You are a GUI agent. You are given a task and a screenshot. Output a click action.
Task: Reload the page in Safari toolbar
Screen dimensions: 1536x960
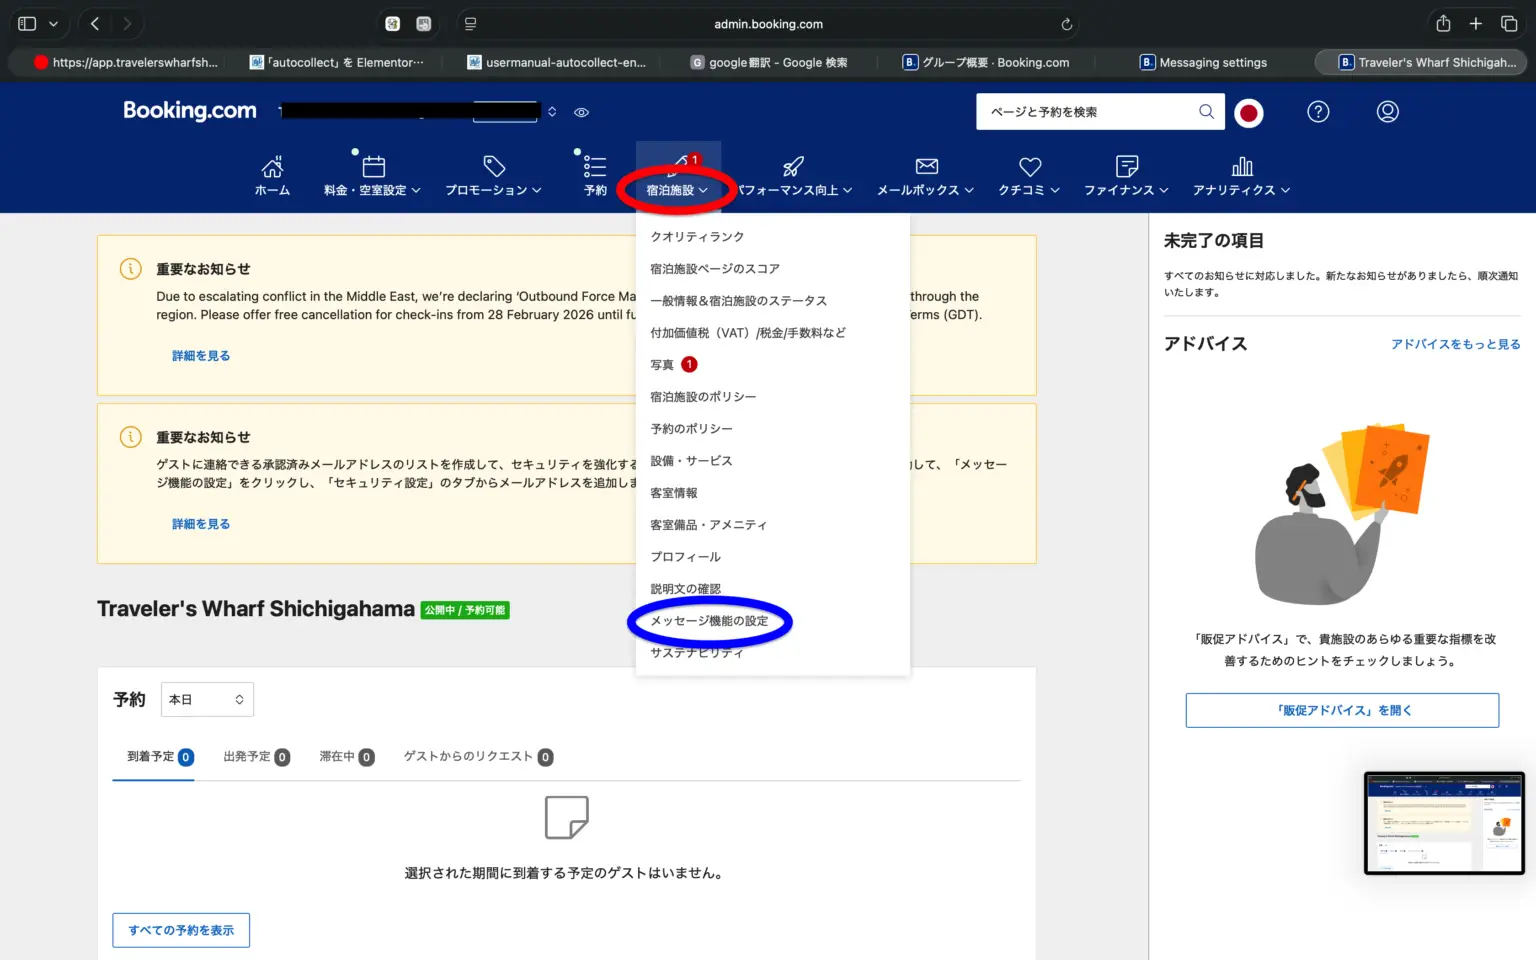coord(1066,24)
